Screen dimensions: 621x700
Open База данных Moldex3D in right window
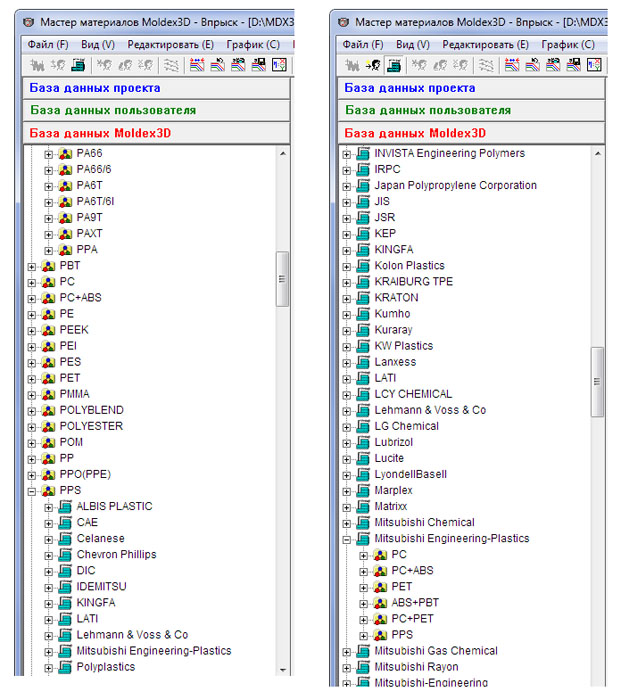(x=471, y=133)
